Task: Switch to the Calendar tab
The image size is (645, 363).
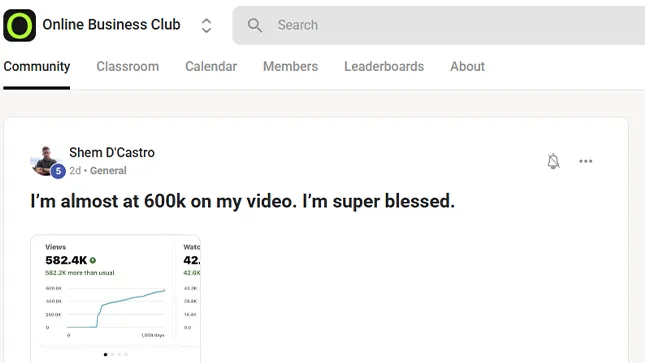Action: [211, 66]
